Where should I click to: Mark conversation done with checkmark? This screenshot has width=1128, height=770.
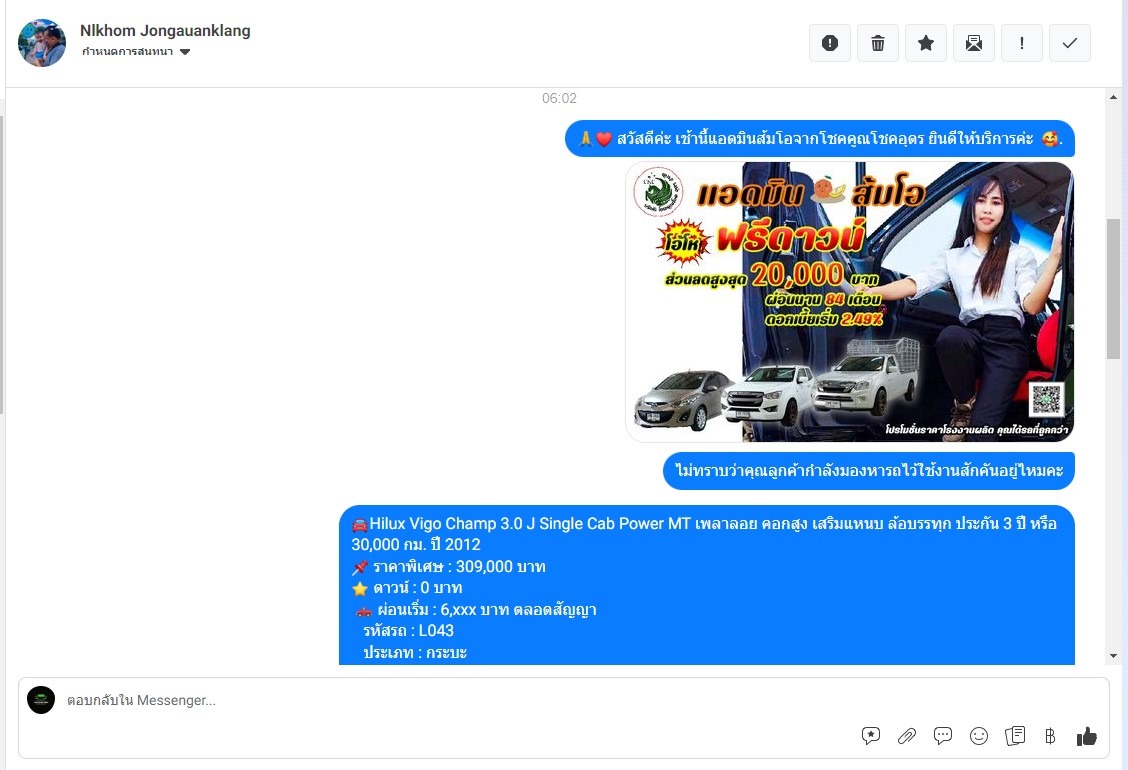point(1070,43)
